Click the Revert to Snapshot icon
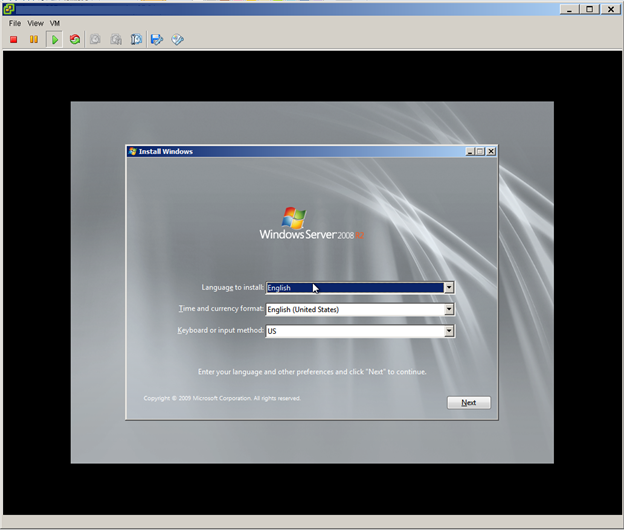Viewport: 624px width, 530px height. [x=116, y=39]
